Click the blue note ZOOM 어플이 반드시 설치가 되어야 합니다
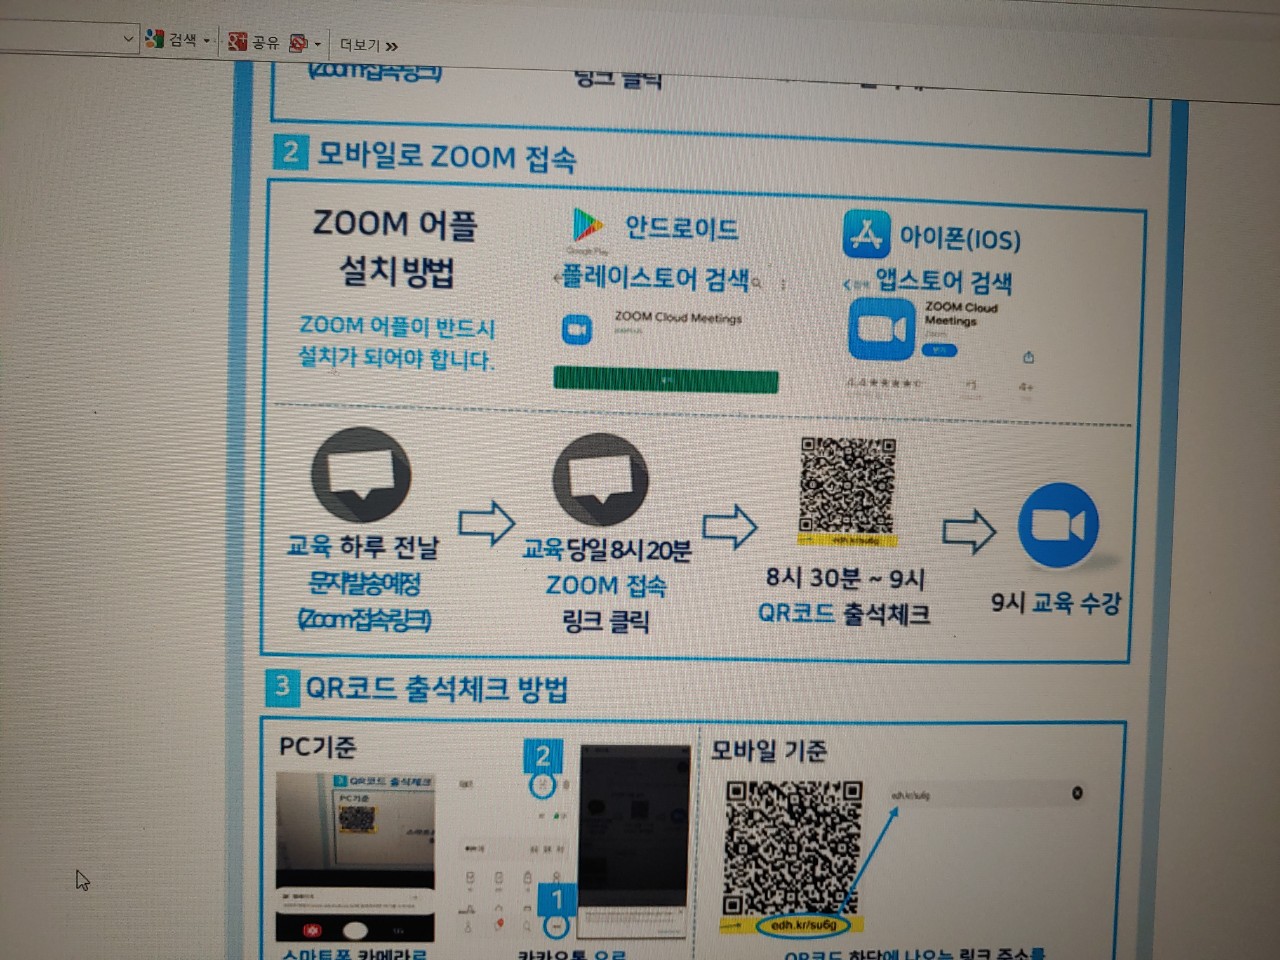1280x960 pixels. coord(397,342)
